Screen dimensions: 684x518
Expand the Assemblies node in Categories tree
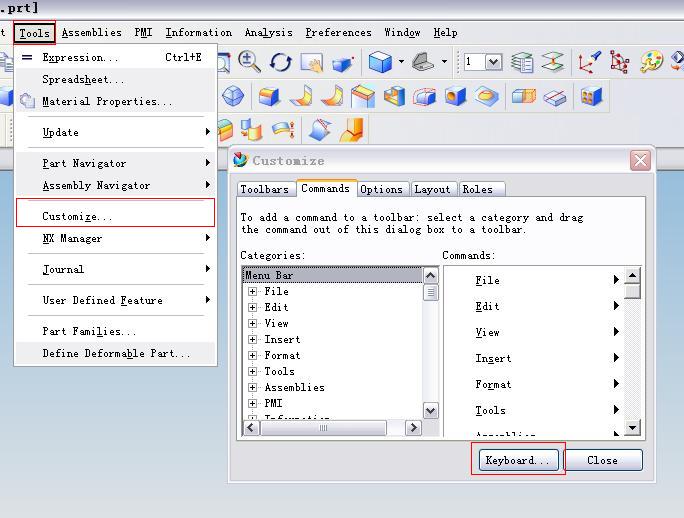tap(252, 388)
